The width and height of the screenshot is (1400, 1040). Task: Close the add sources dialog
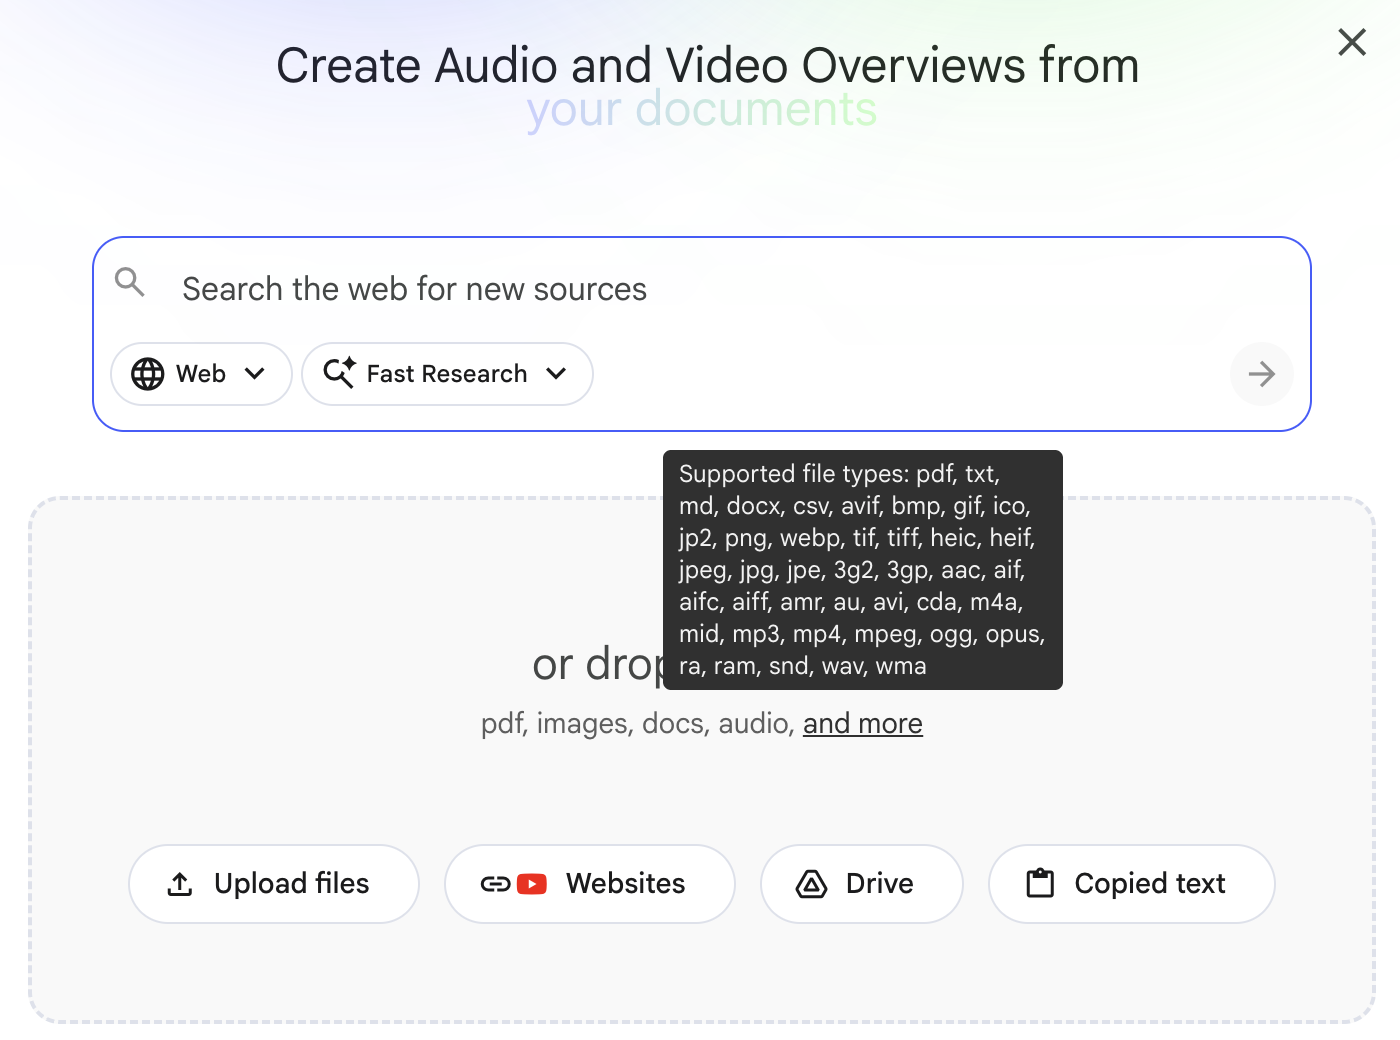1351,42
